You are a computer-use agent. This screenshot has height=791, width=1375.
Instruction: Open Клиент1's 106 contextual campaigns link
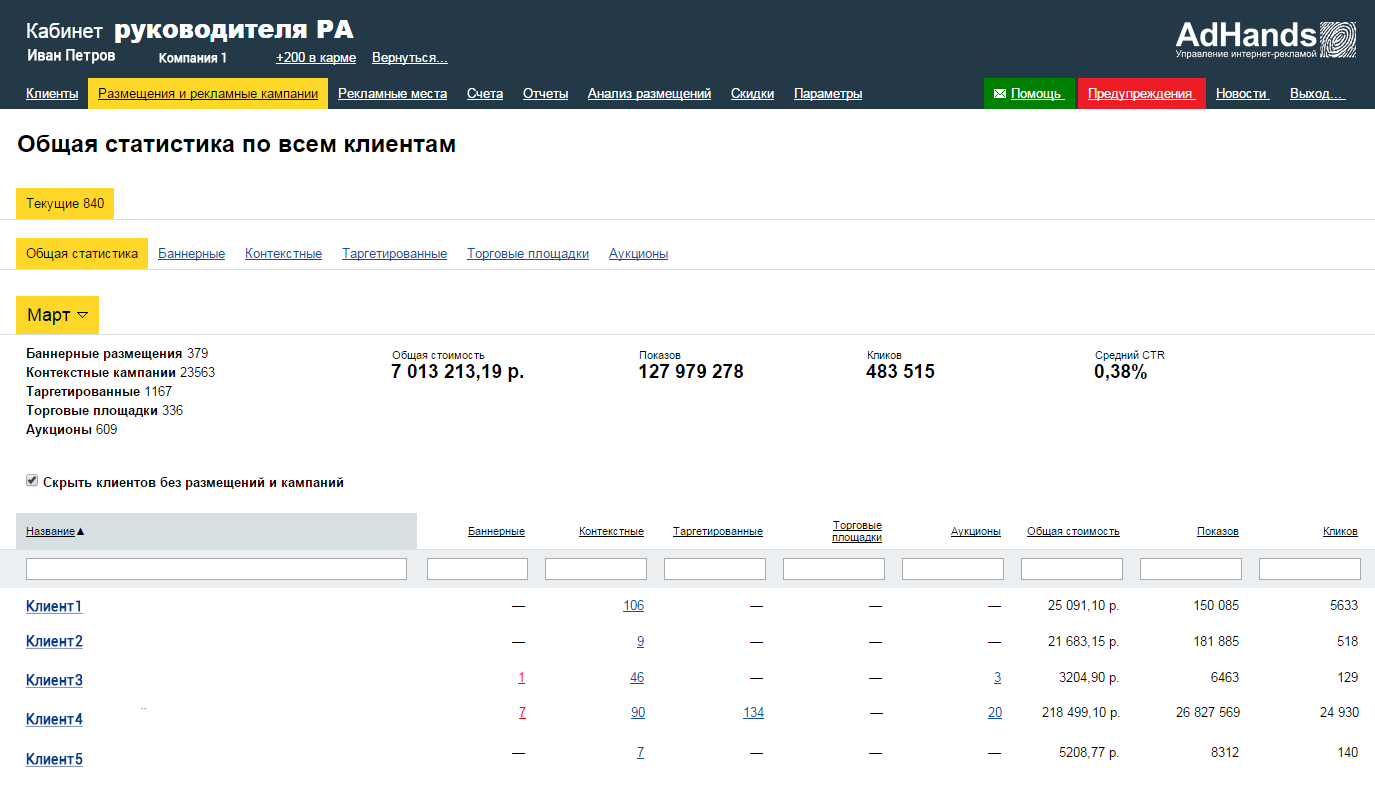point(633,605)
